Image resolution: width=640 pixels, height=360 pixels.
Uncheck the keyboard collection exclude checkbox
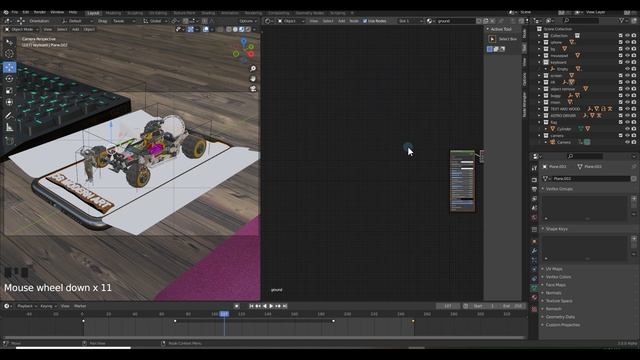(x=621, y=62)
